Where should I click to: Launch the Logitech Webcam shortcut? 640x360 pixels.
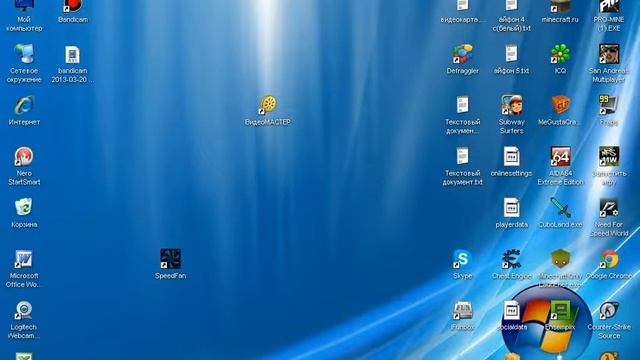click(x=24, y=310)
